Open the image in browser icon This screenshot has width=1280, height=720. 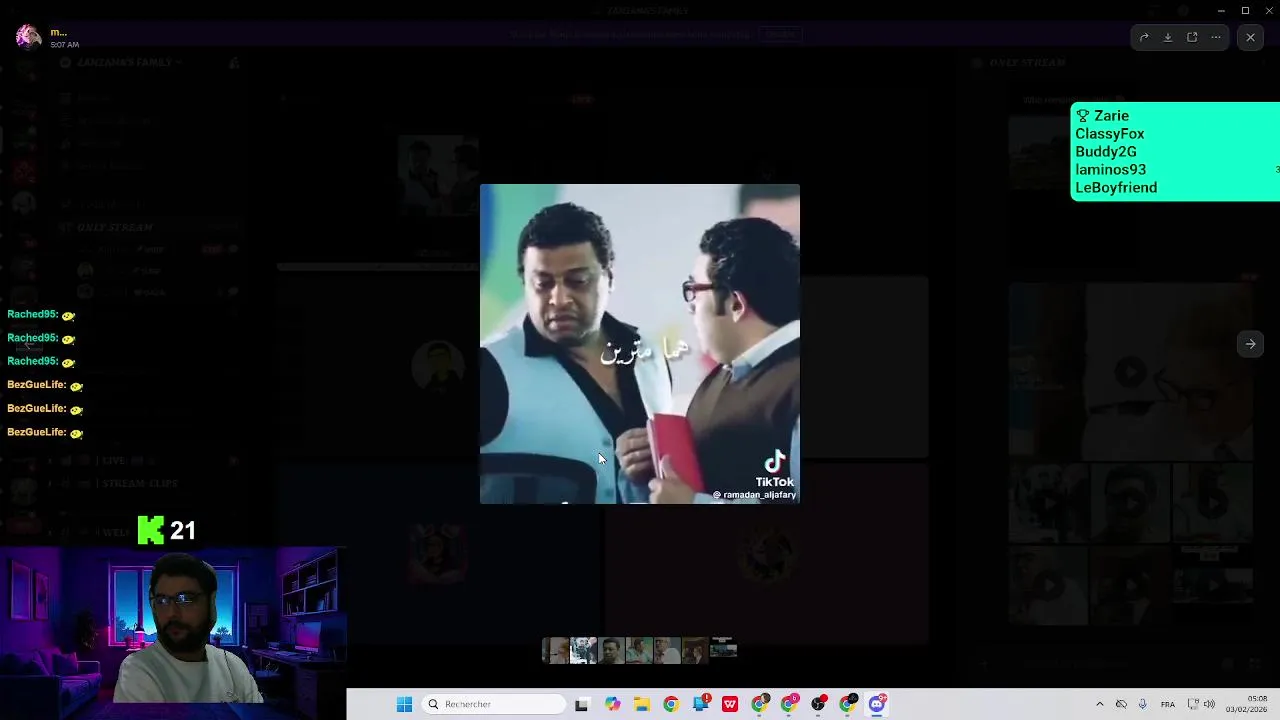(1192, 37)
